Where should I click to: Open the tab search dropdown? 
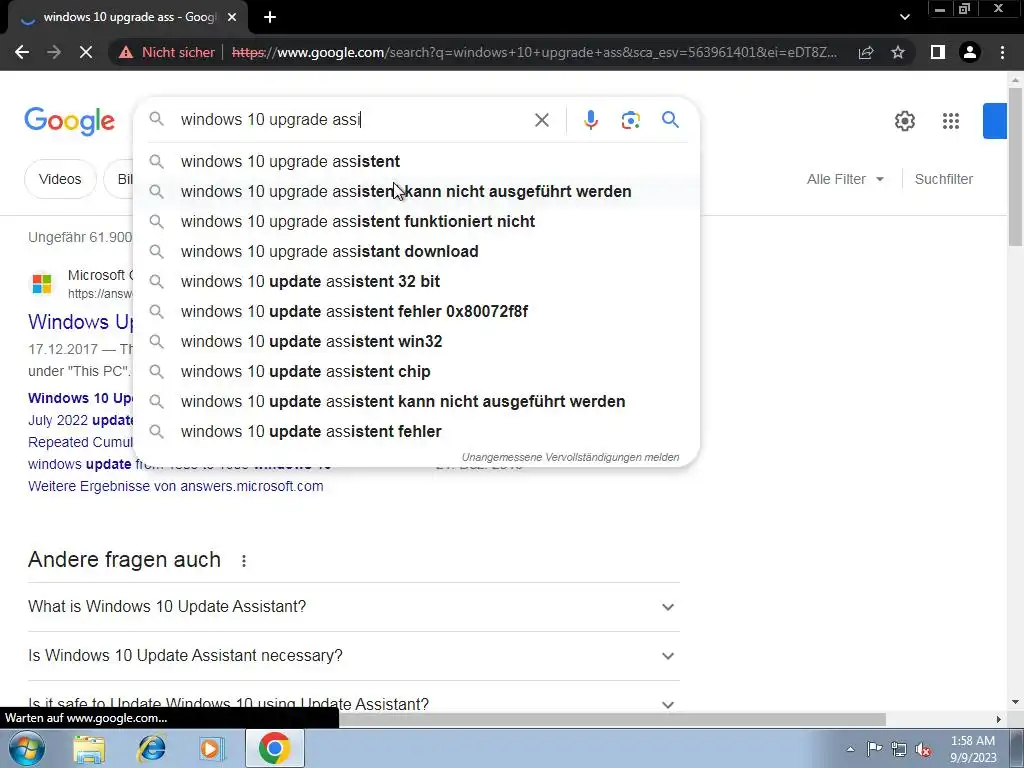(x=904, y=17)
